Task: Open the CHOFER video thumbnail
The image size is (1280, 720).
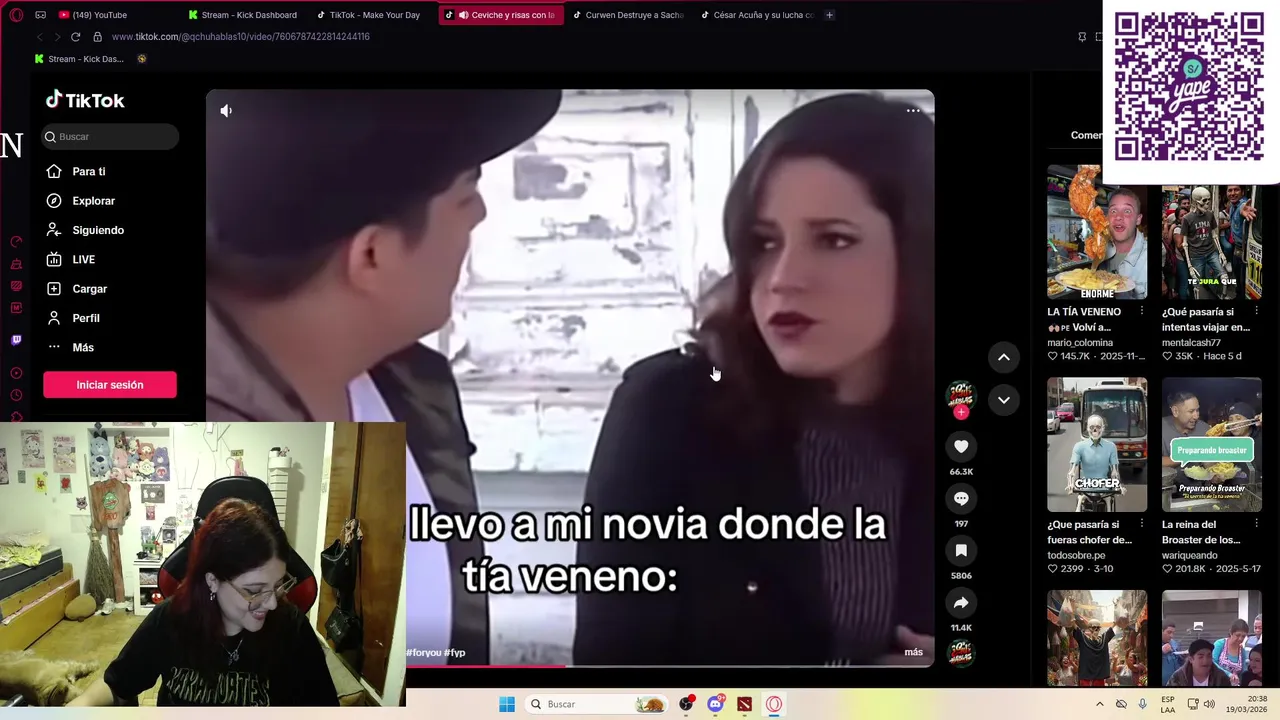Action: pos(1097,445)
